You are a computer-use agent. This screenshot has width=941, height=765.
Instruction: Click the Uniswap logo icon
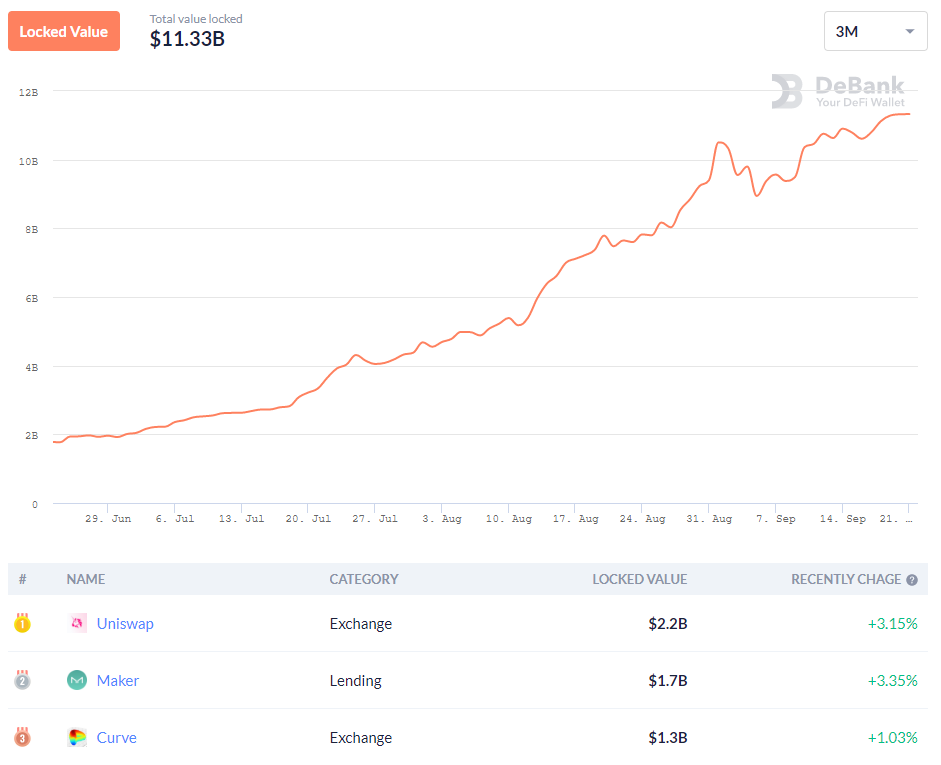pyautogui.click(x=77, y=624)
